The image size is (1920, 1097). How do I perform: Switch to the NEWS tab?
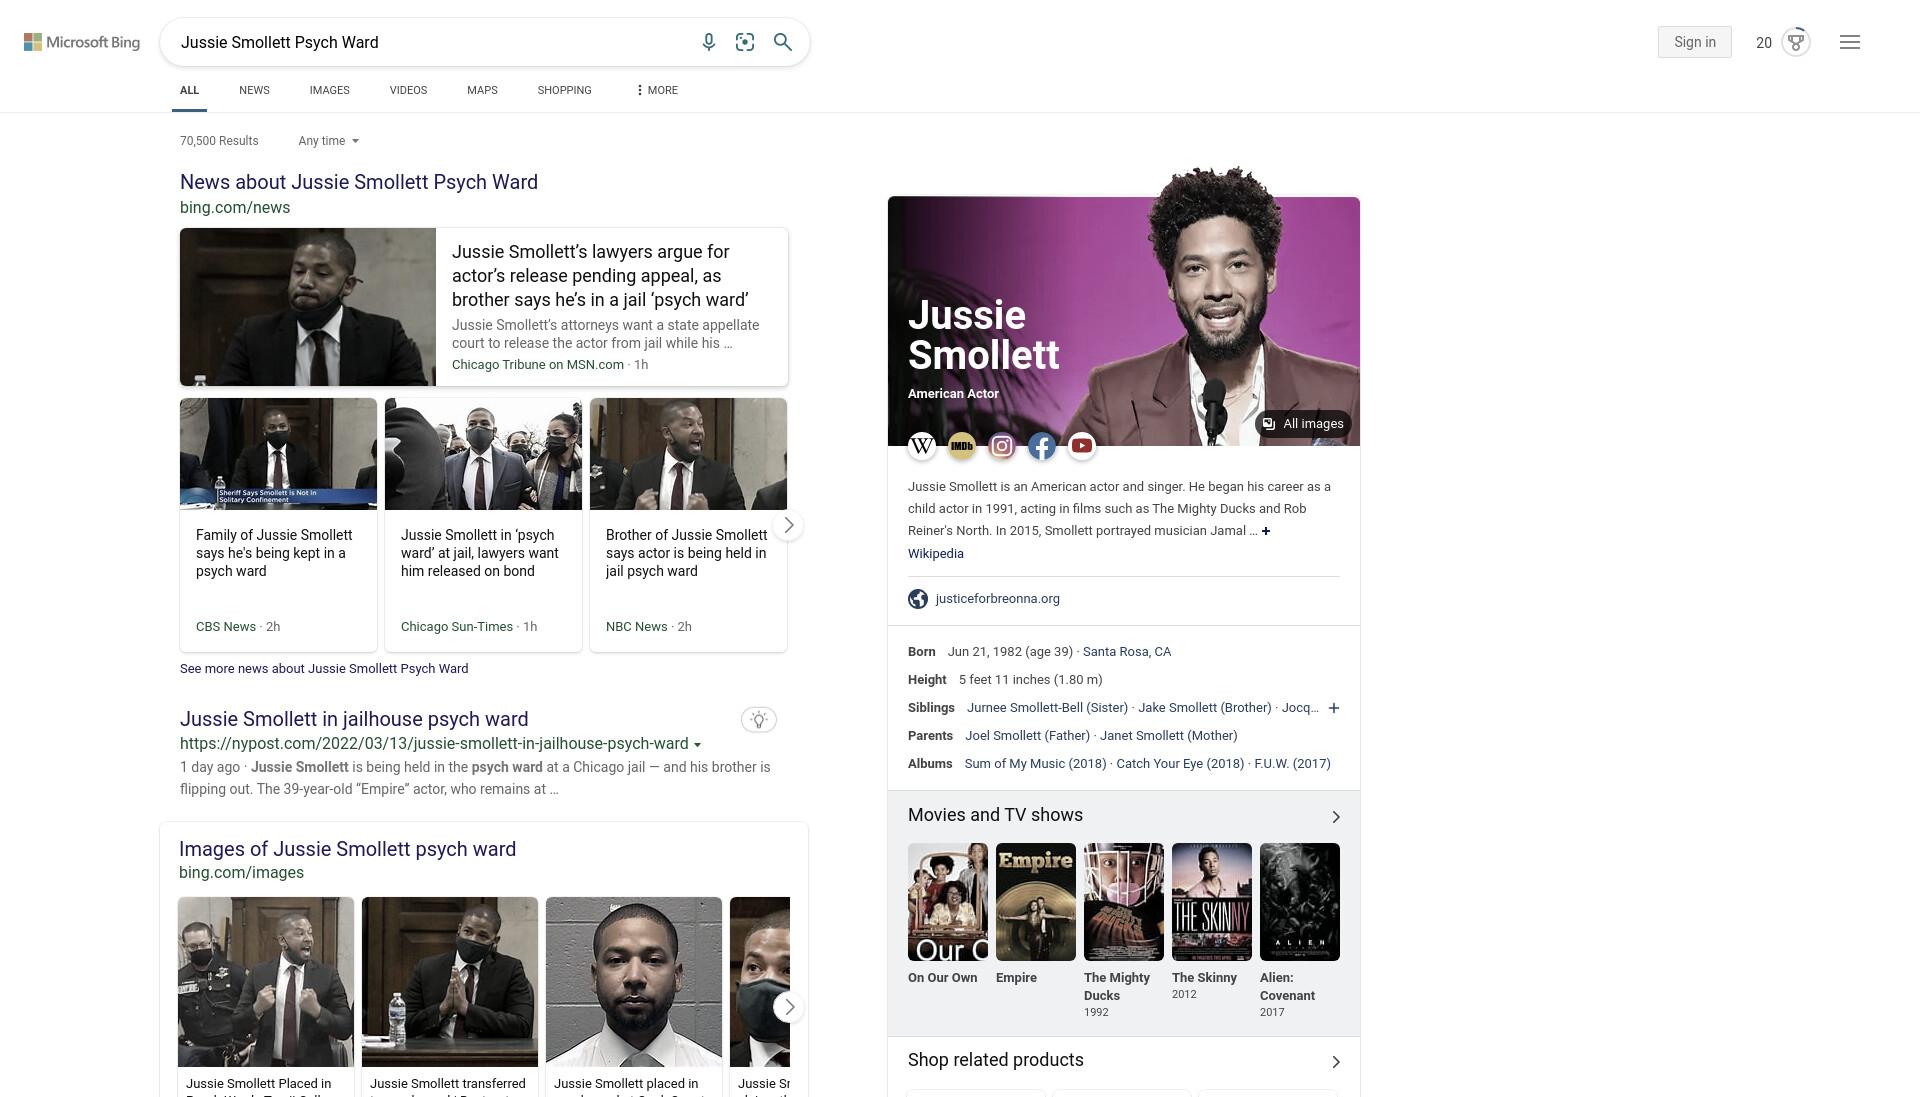click(254, 90)
